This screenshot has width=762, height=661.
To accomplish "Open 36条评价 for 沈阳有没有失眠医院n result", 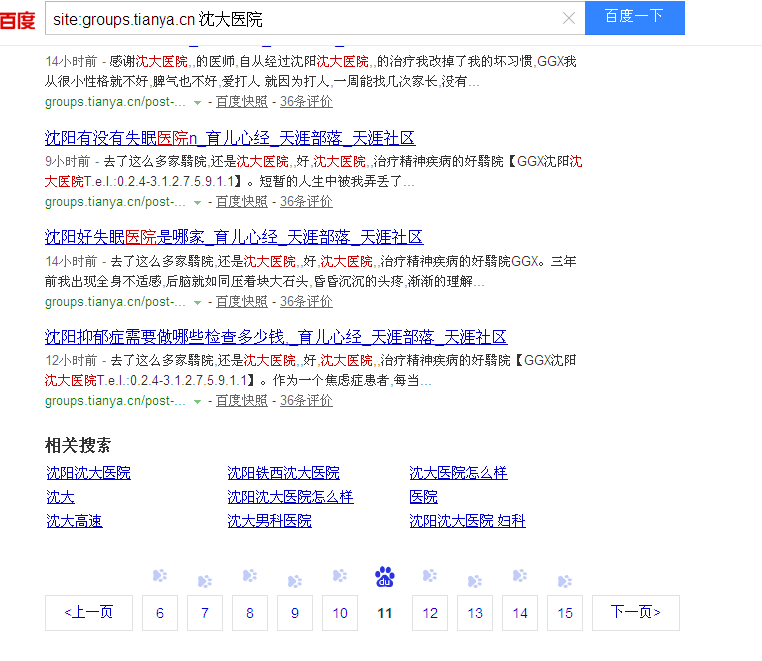I will (x=306, y=201).
